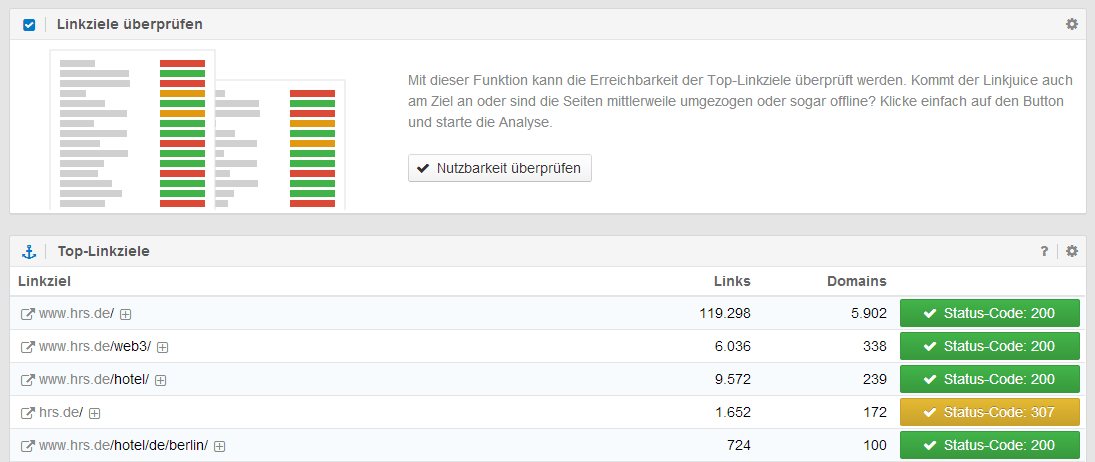Viewport: 1095px width, 462px height.
Task: Click the Linkziel column header
Action: (44, 281)
